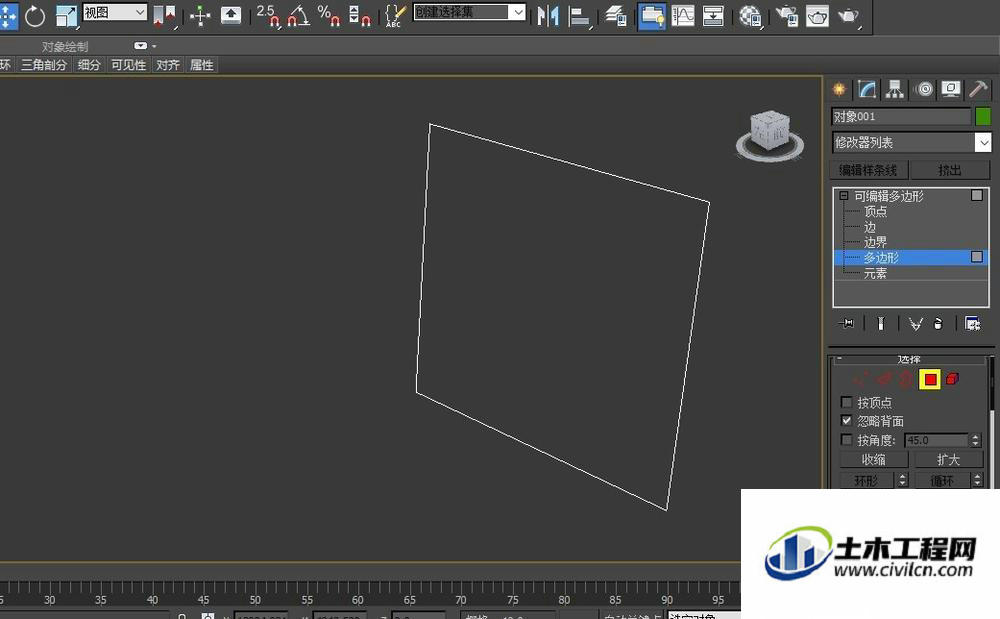Select the Scale tool icon
This screenshot has height=619, width=1000.
[66, 16]
